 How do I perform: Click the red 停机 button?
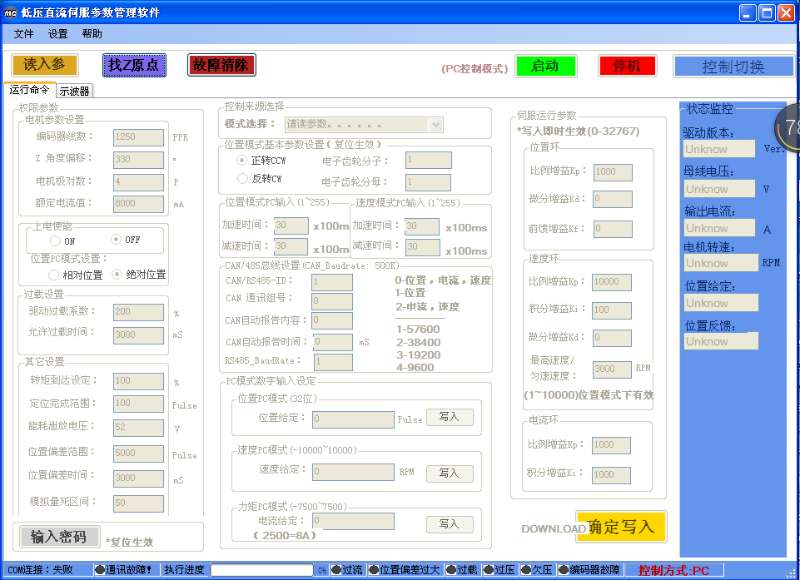point(627,66)
